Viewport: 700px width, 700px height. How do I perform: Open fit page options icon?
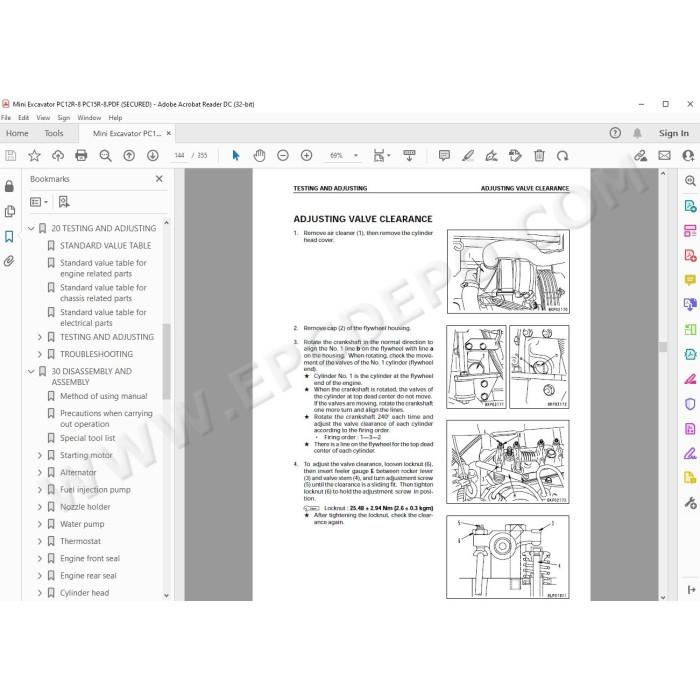(381, 155)
